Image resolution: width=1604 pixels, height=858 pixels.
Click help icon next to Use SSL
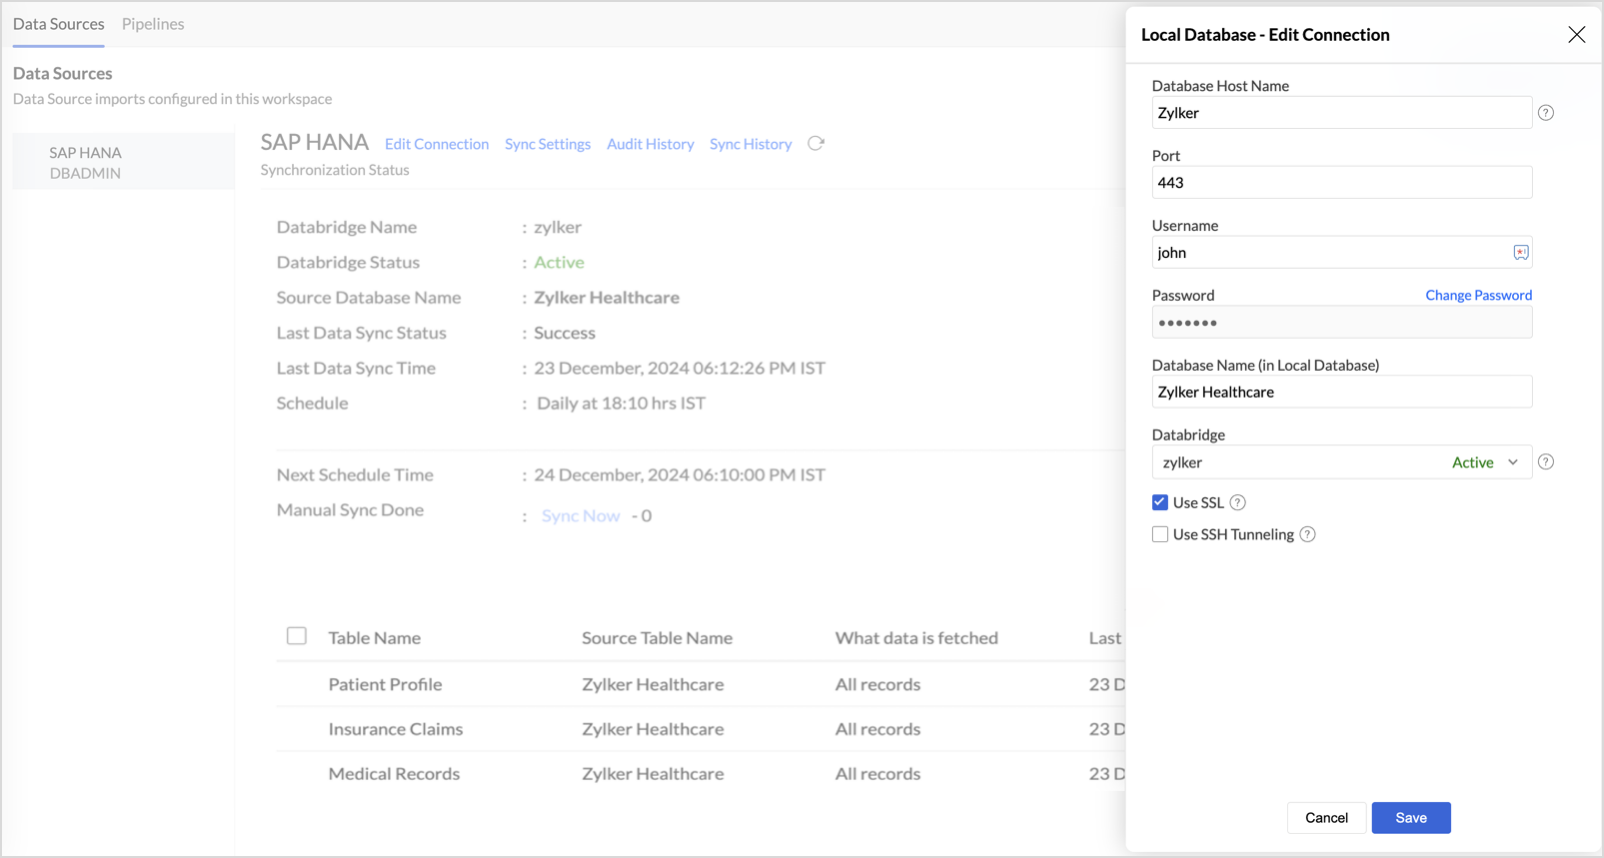coord(1238,503)
